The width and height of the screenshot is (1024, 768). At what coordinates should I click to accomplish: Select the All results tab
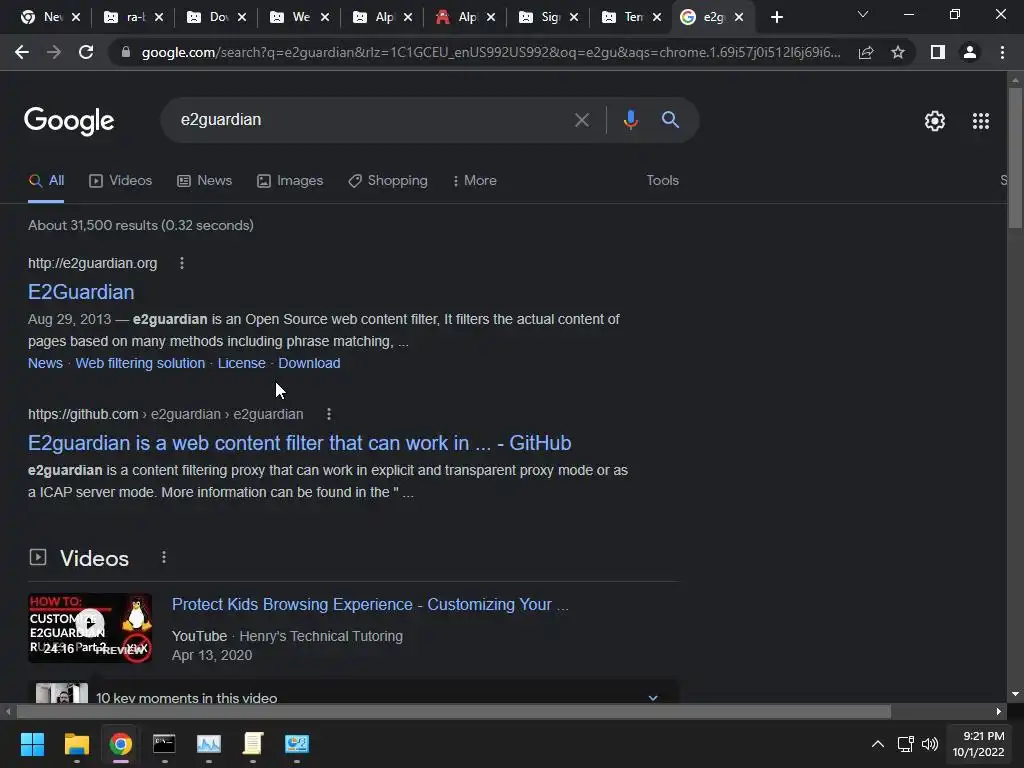click(x=46, y=181)
